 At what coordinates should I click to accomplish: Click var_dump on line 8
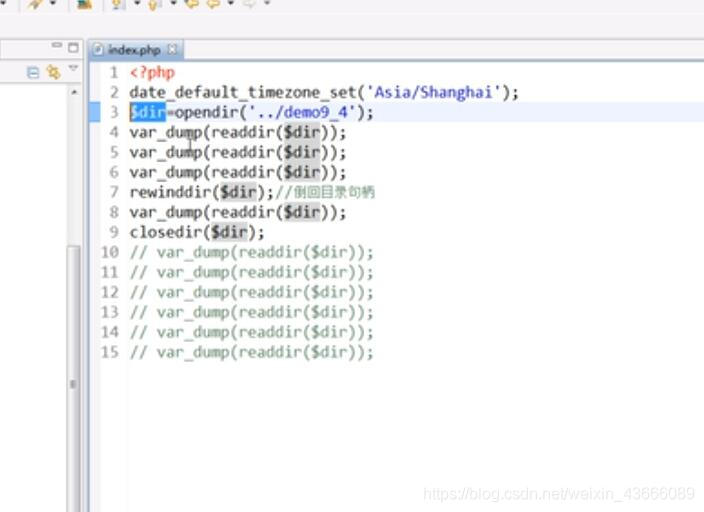(x=166, y=212)
